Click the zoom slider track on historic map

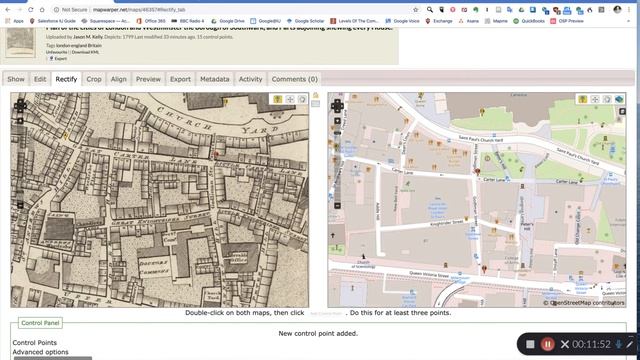(x=20, y=163)
